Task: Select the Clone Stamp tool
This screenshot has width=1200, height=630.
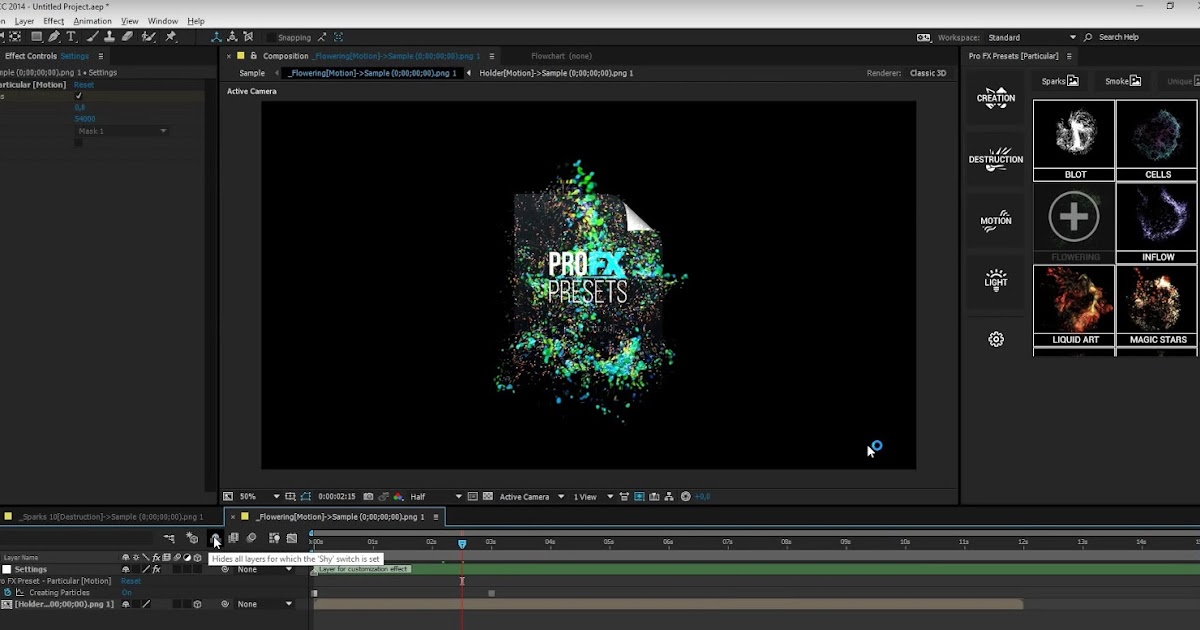Action: click(x=110, y=36)
